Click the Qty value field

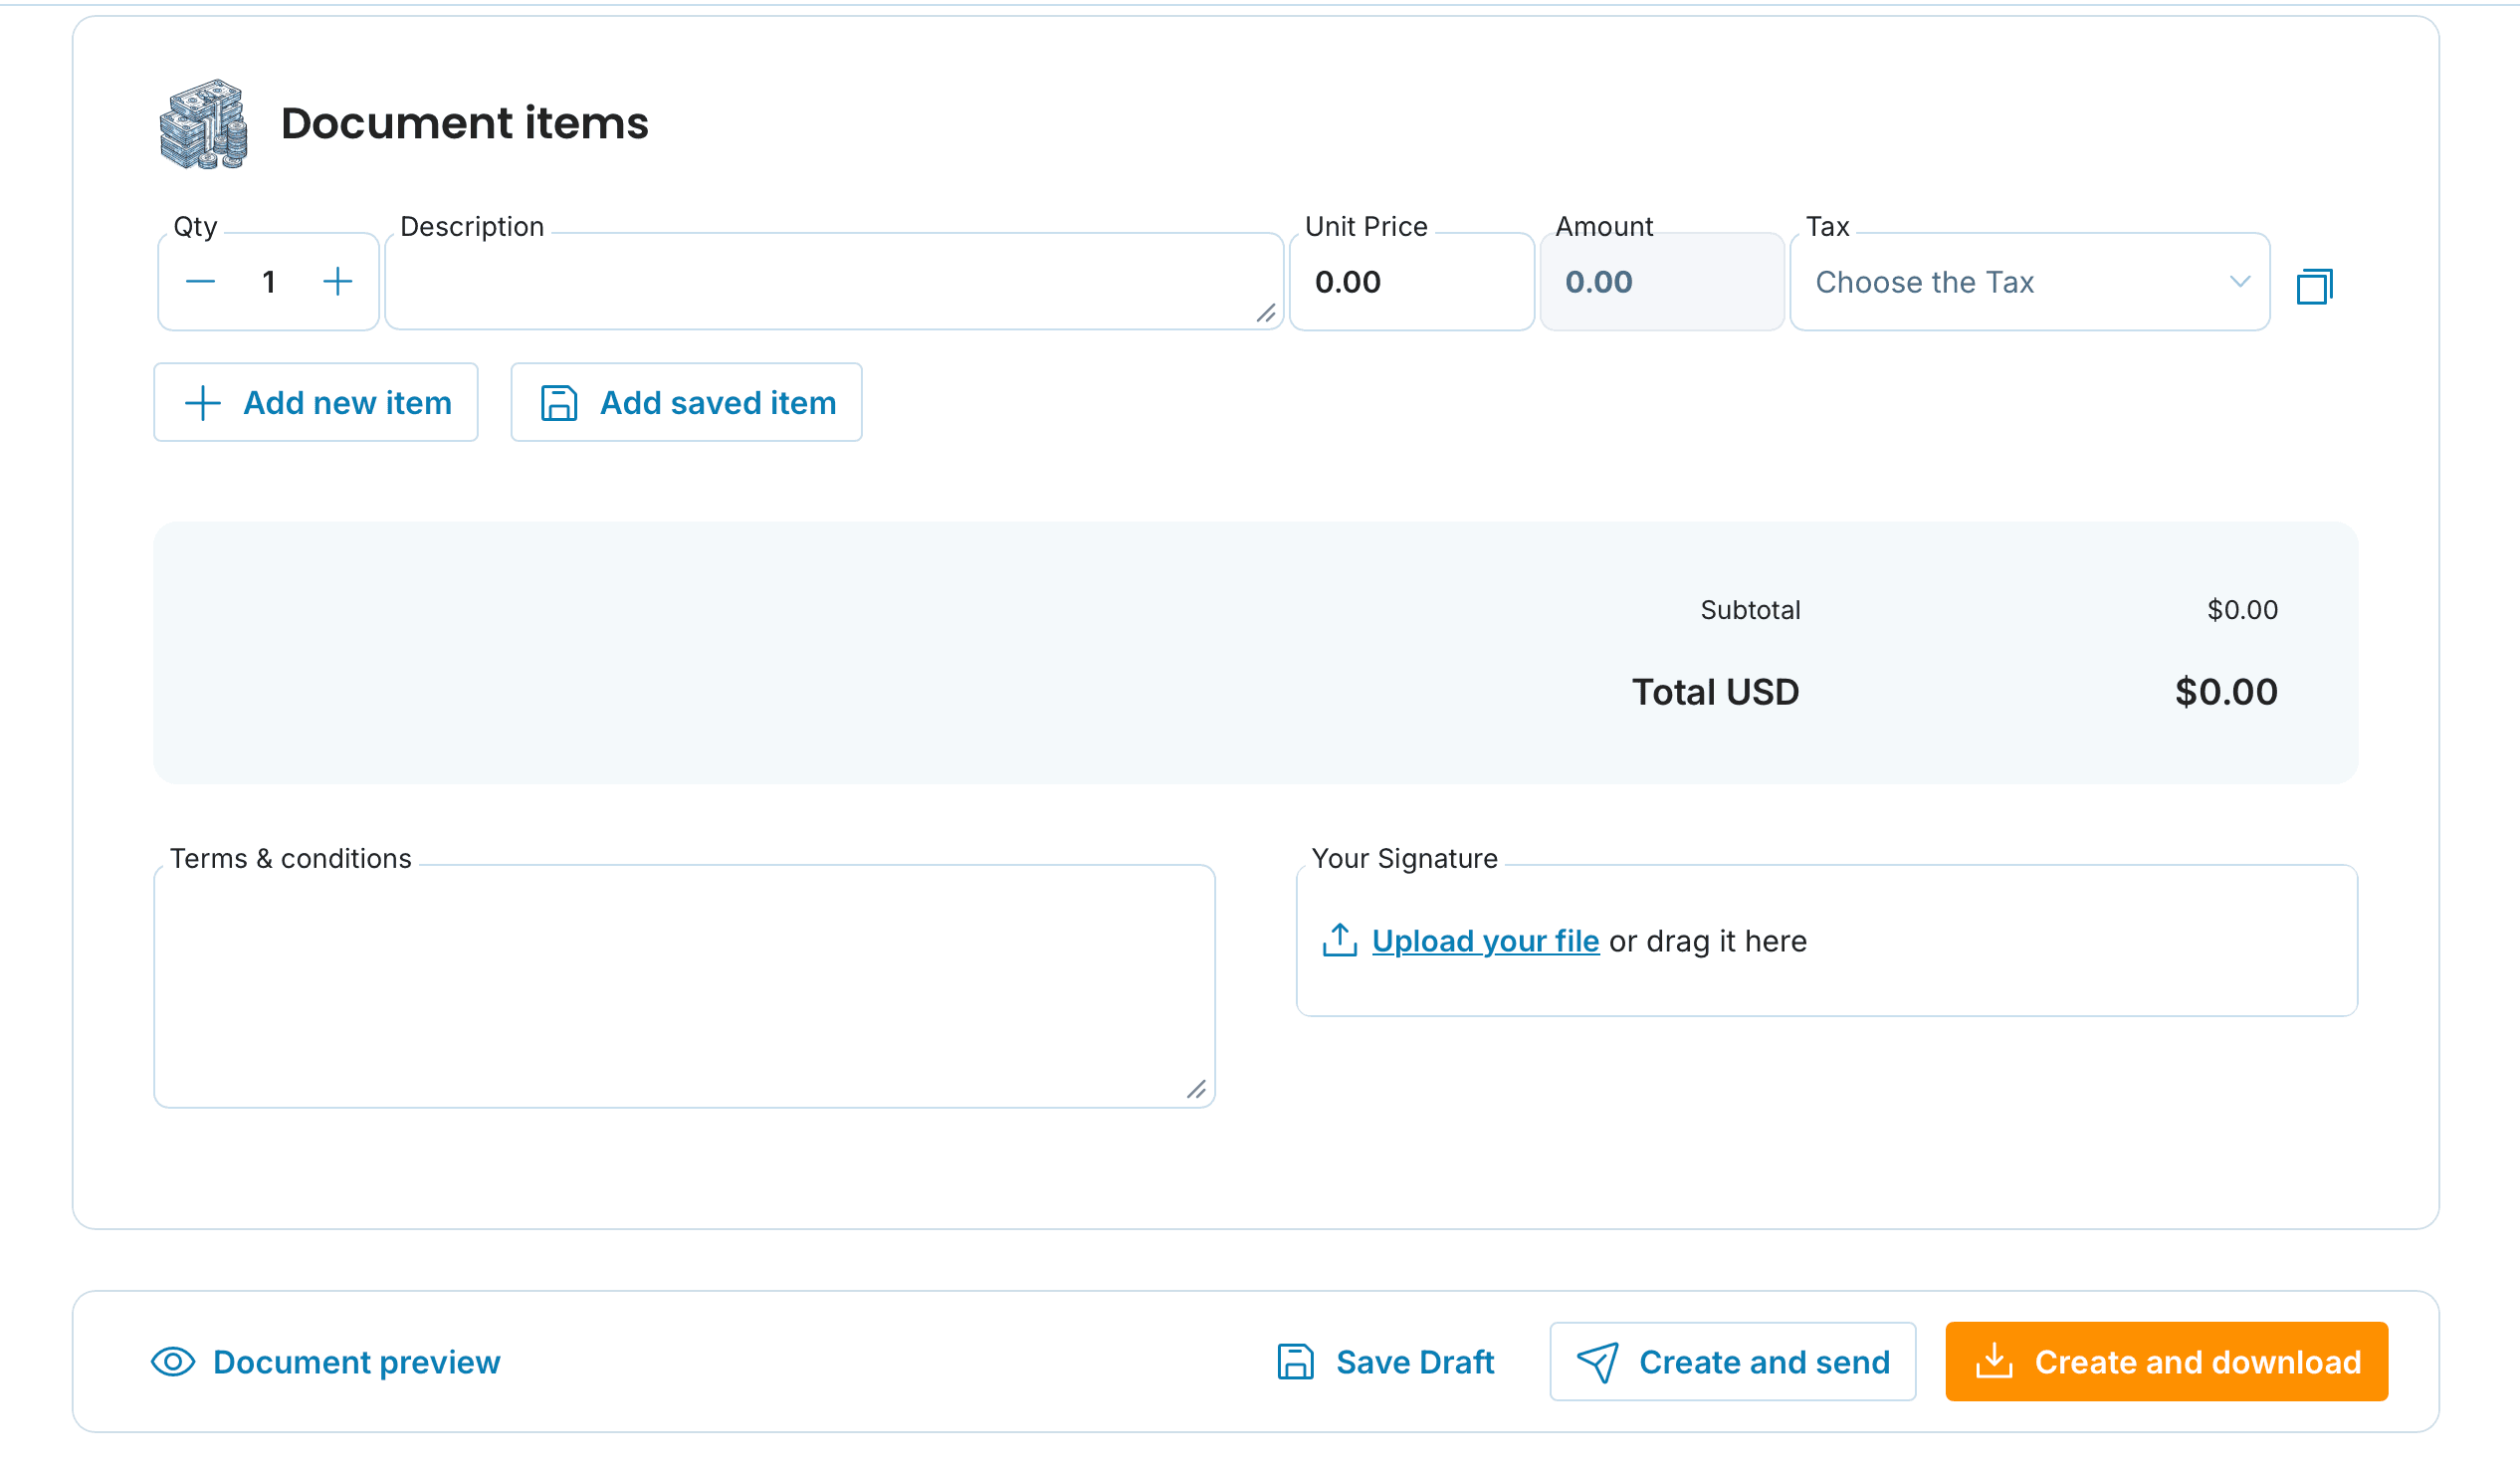pyautogui.click(x=269, y=282)
